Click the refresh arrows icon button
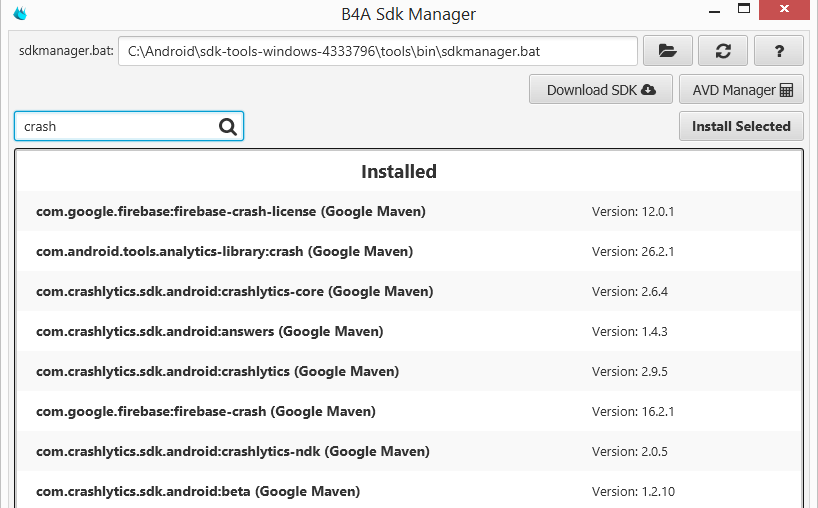This screenshot has width=818, height=508. pos(723,51)
